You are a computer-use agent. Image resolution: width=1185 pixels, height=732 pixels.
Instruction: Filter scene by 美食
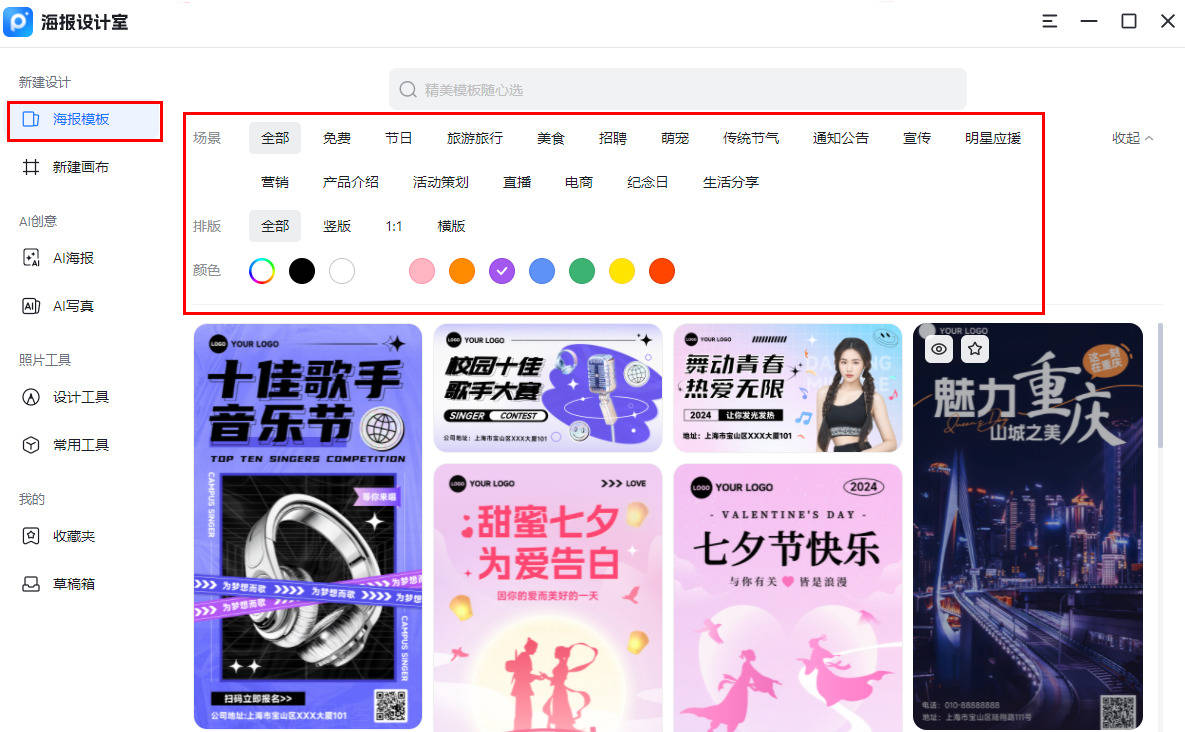(x=551, y=138)
